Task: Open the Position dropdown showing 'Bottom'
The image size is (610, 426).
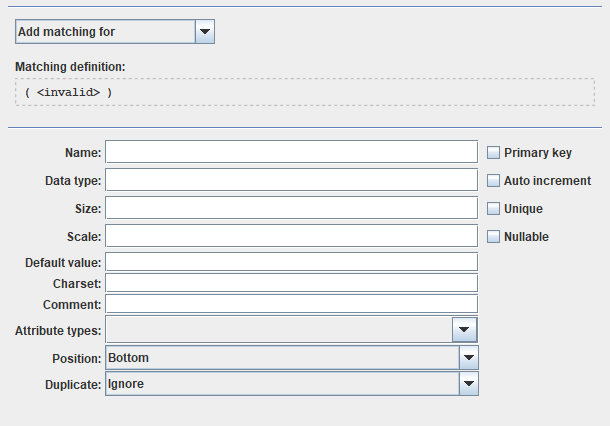Action: (282, 357)
